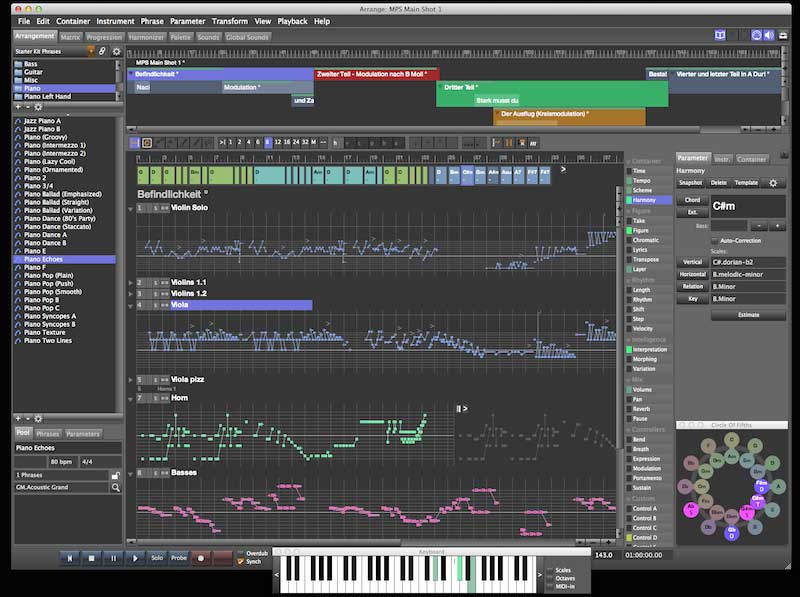Click the Estimate button
800x597 pixels.
(x=747, y=315)
